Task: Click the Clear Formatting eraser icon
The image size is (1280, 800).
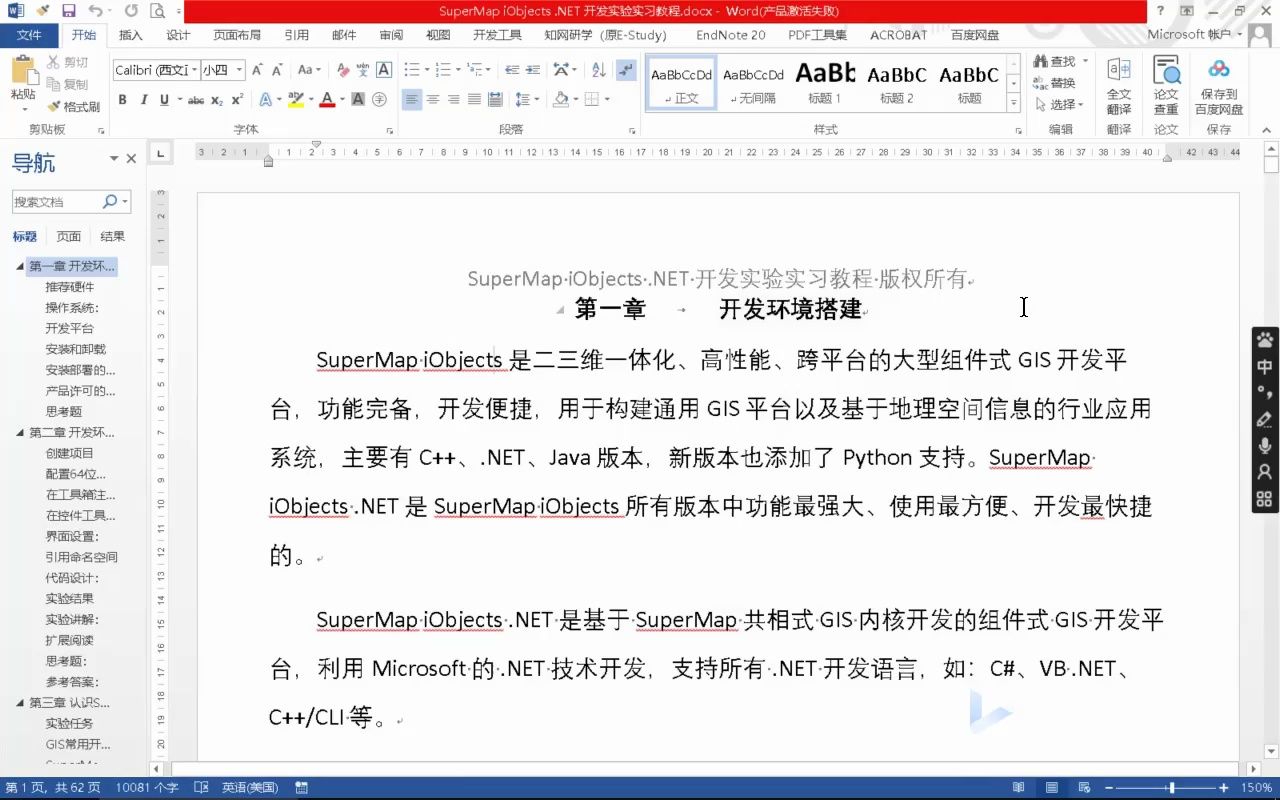Action: 343,70
